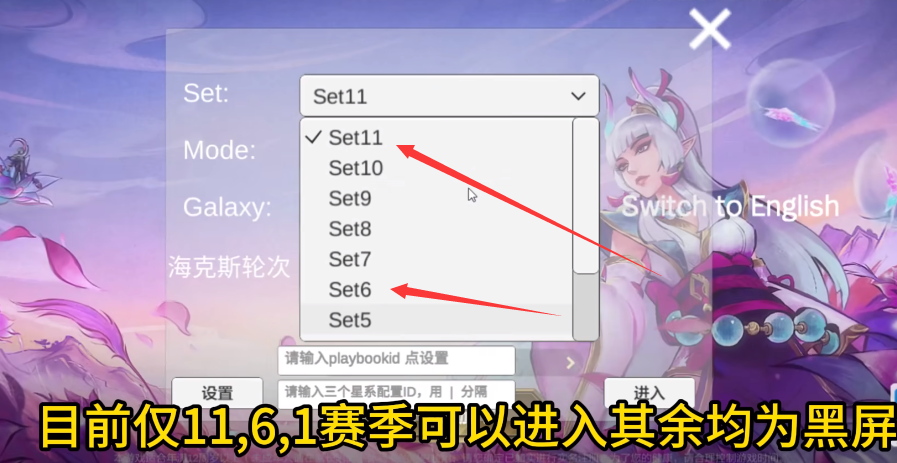The width and height of the screenshot is (897, 463).
Task: Select Set8 from dropdown options
Action: click(436, 229)
